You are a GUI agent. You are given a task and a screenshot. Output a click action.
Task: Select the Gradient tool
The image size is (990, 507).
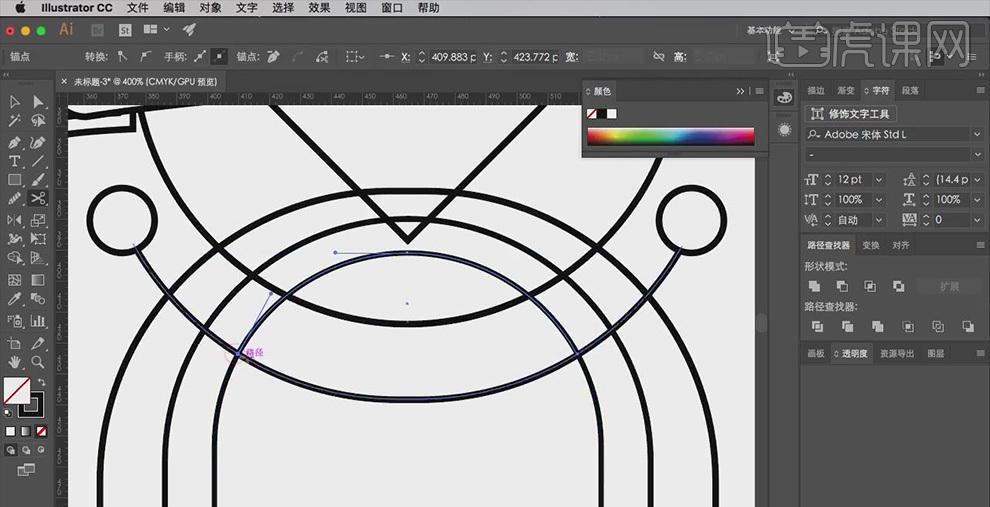(x=39, y=280)
